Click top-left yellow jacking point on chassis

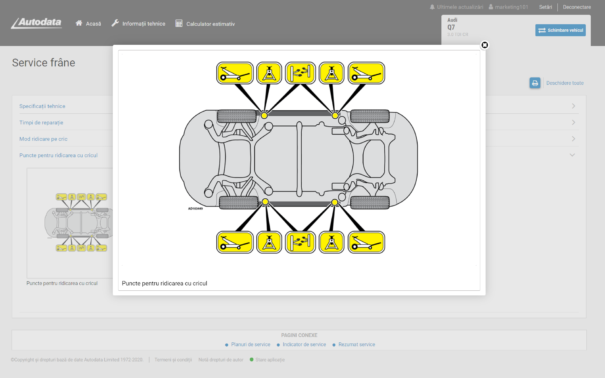tap(264, 115)
